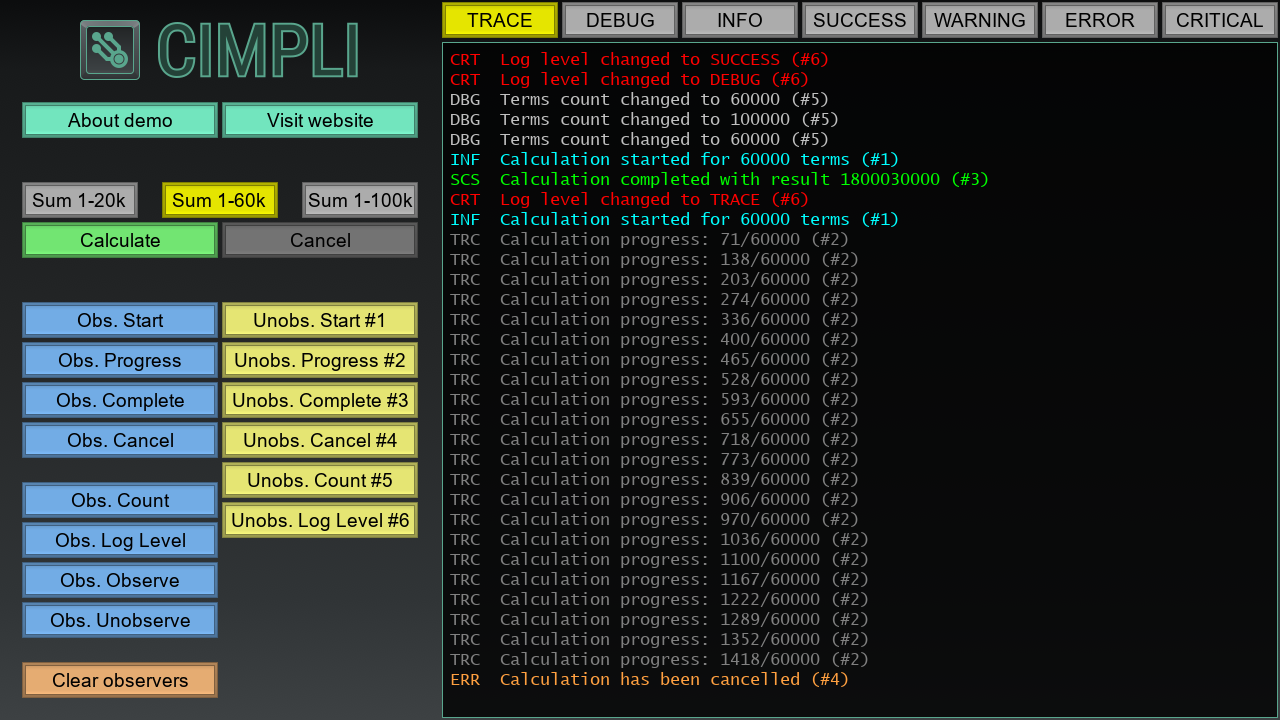This screenshot has width=1280, height=720.
Task: Select progress line '71/60000'
Action: [650, 240]
